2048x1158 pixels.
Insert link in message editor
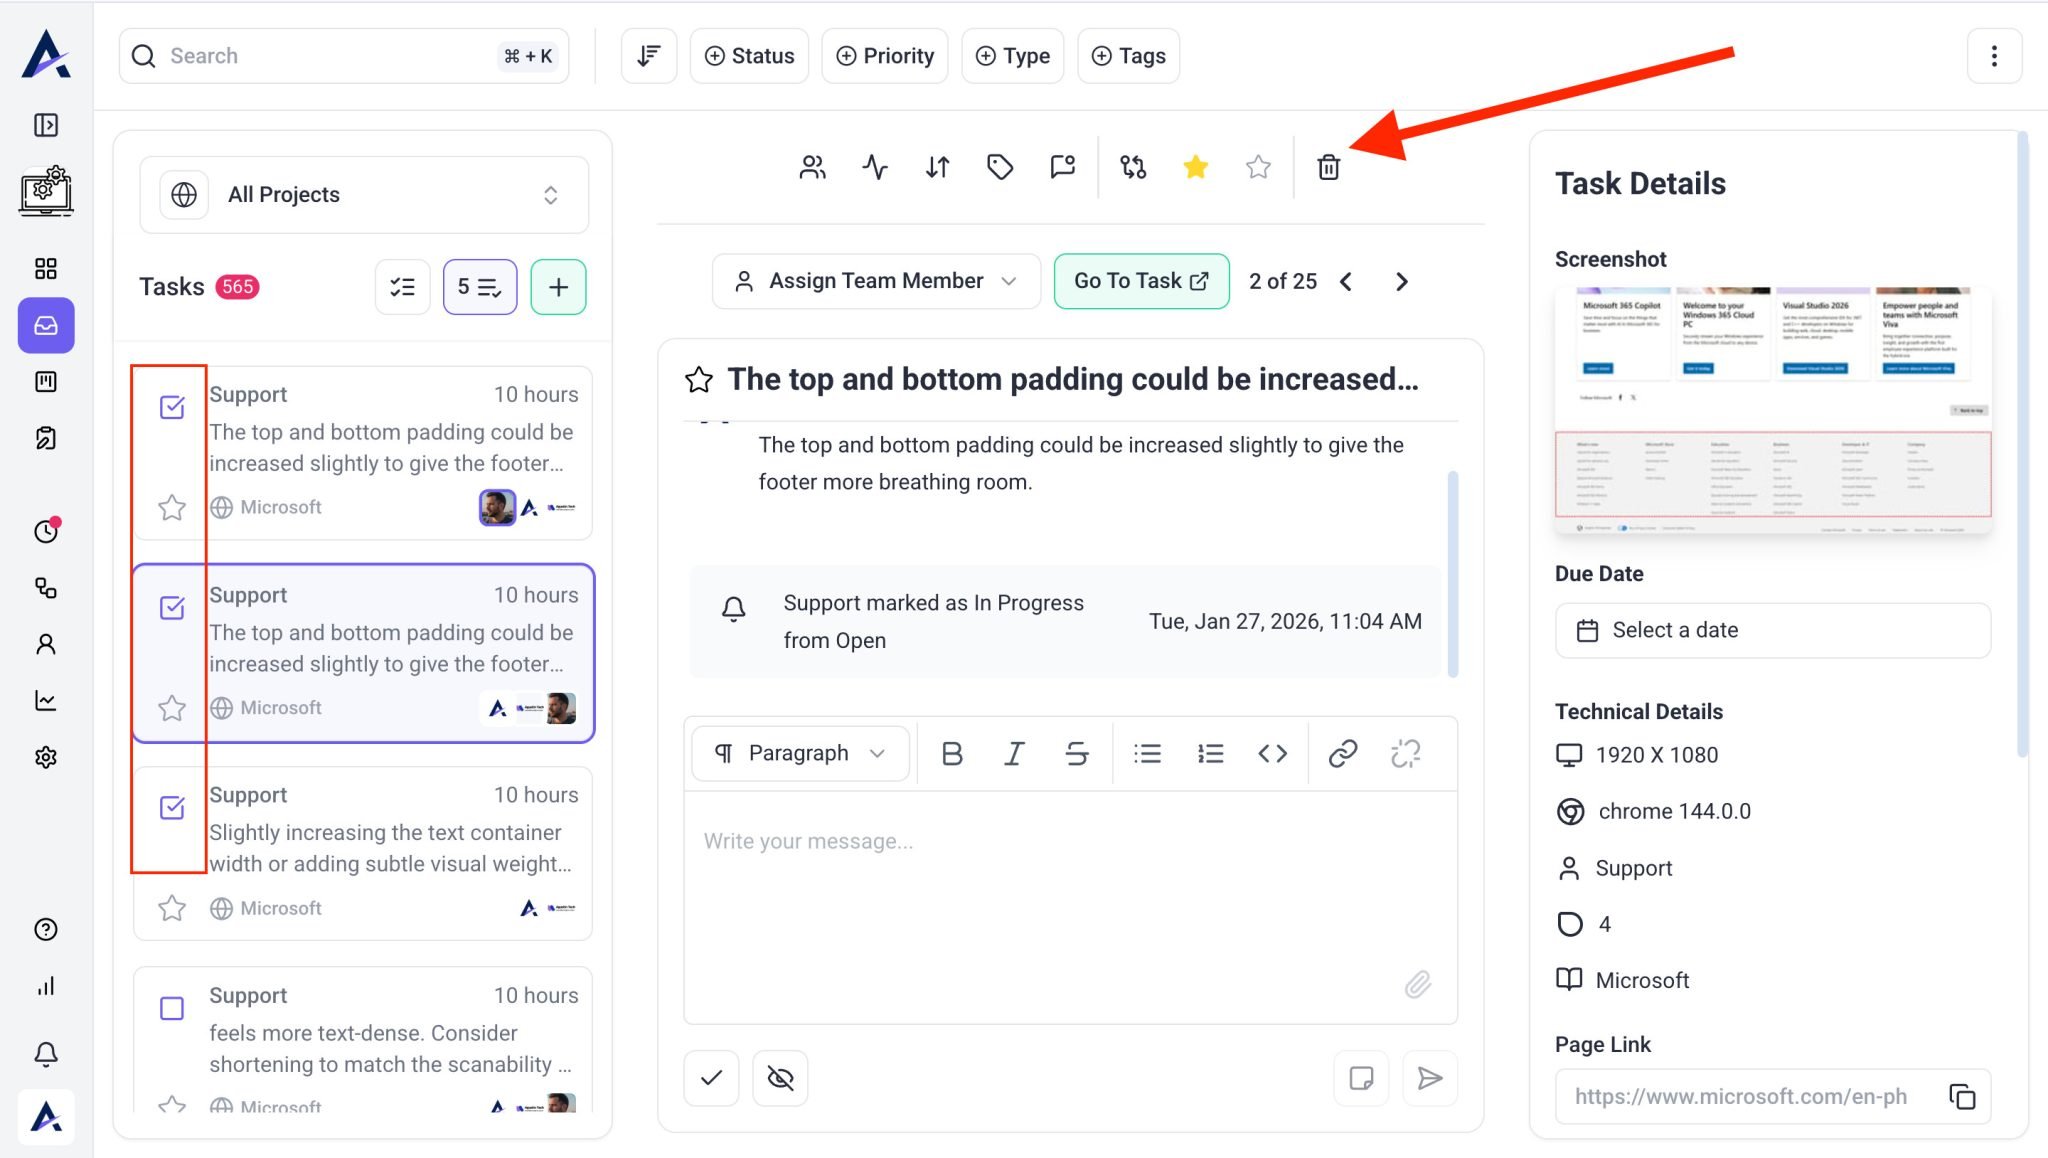[x=1342, y=753]
